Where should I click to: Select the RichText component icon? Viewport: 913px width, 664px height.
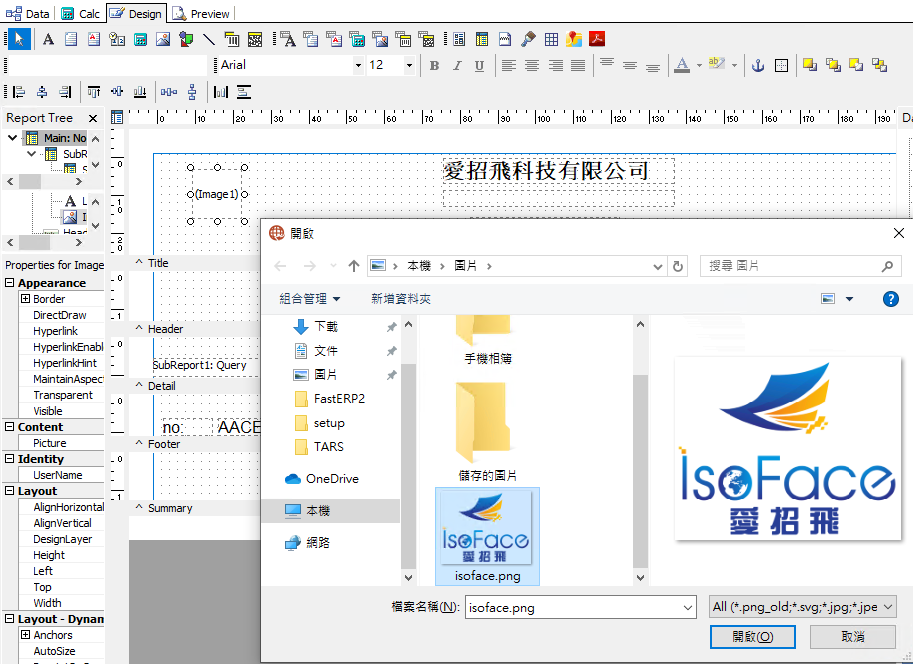[94, 39]
